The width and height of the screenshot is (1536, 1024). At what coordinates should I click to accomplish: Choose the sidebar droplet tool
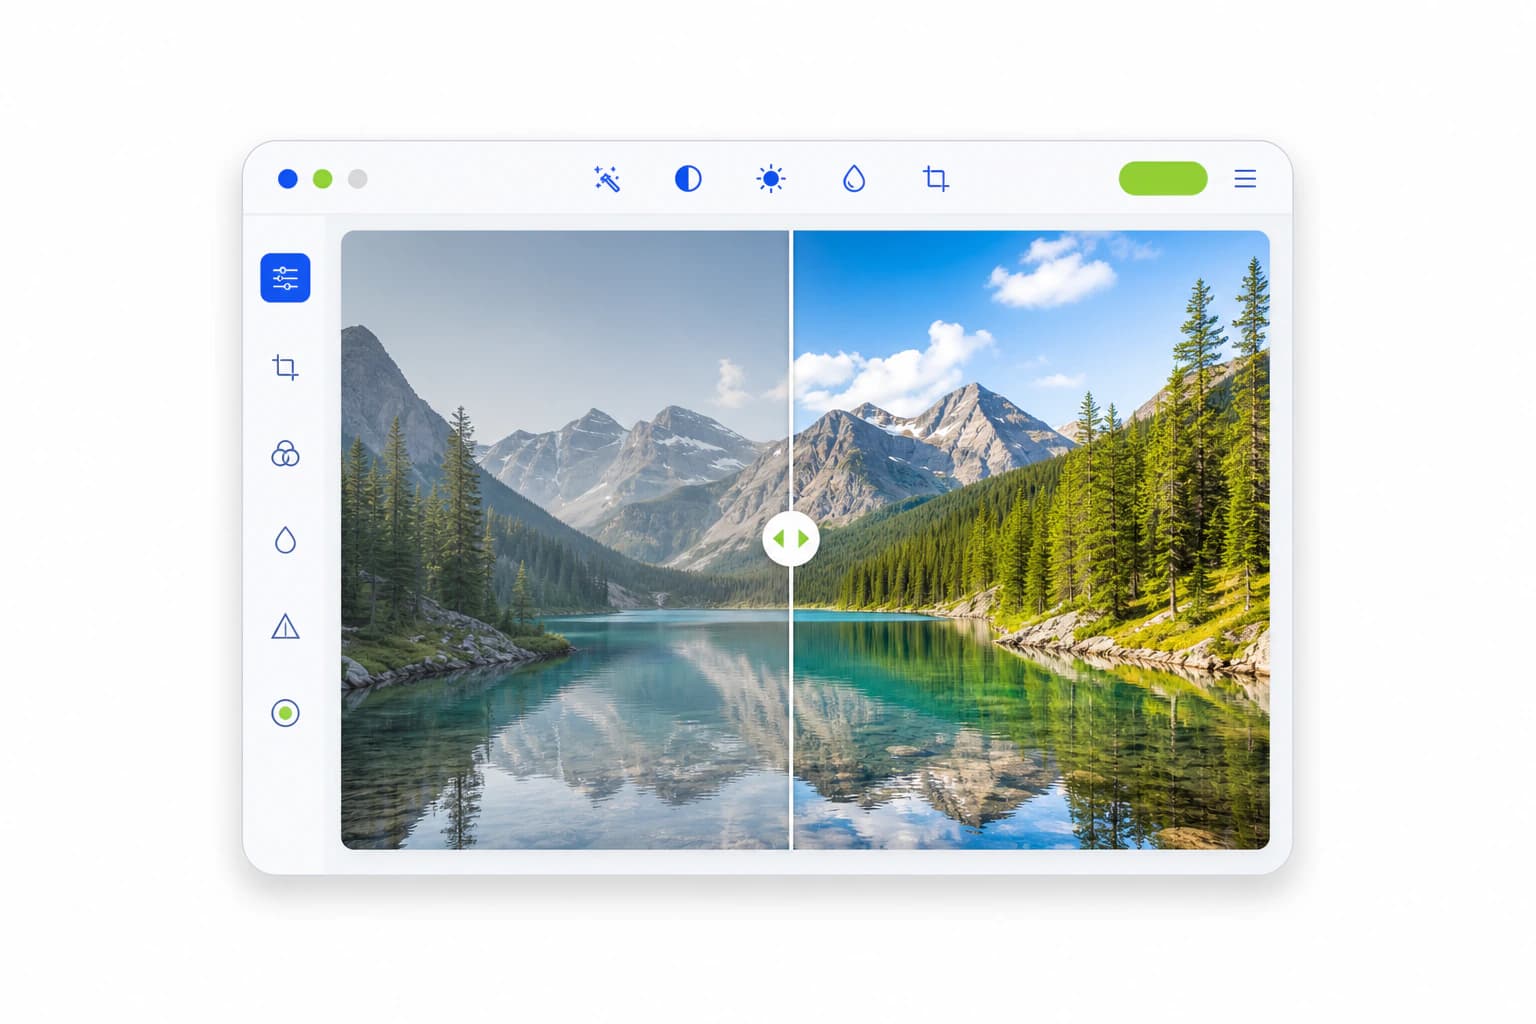click(285, 540)
